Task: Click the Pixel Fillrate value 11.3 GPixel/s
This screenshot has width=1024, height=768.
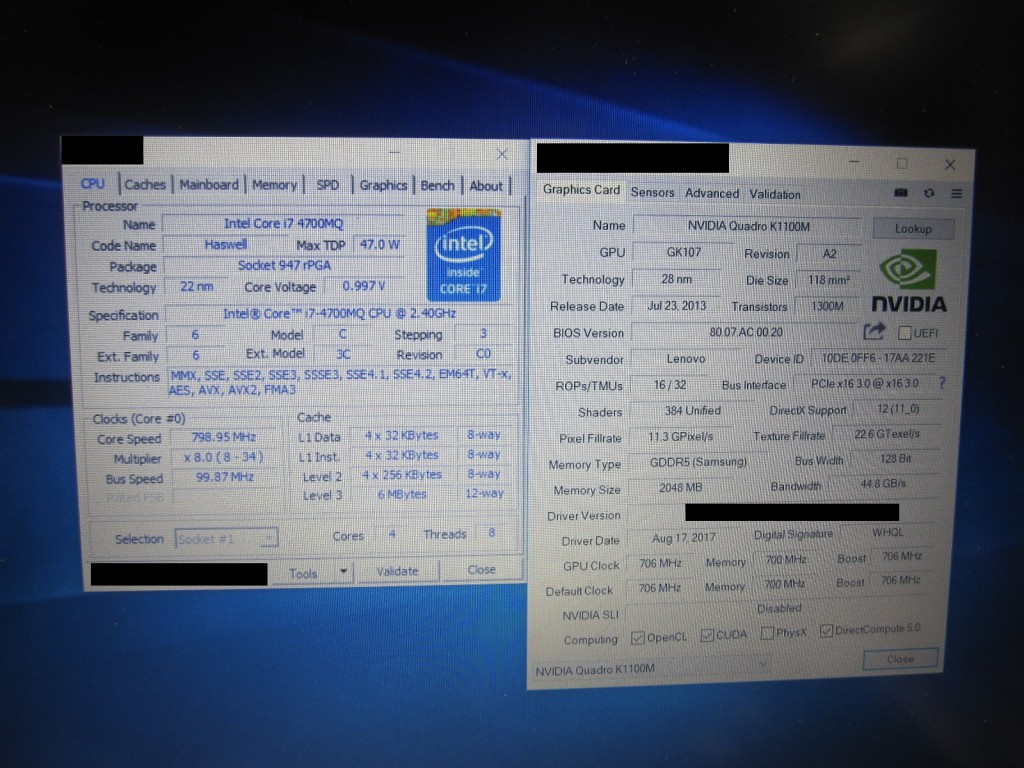Action: [x=680, y=436]
